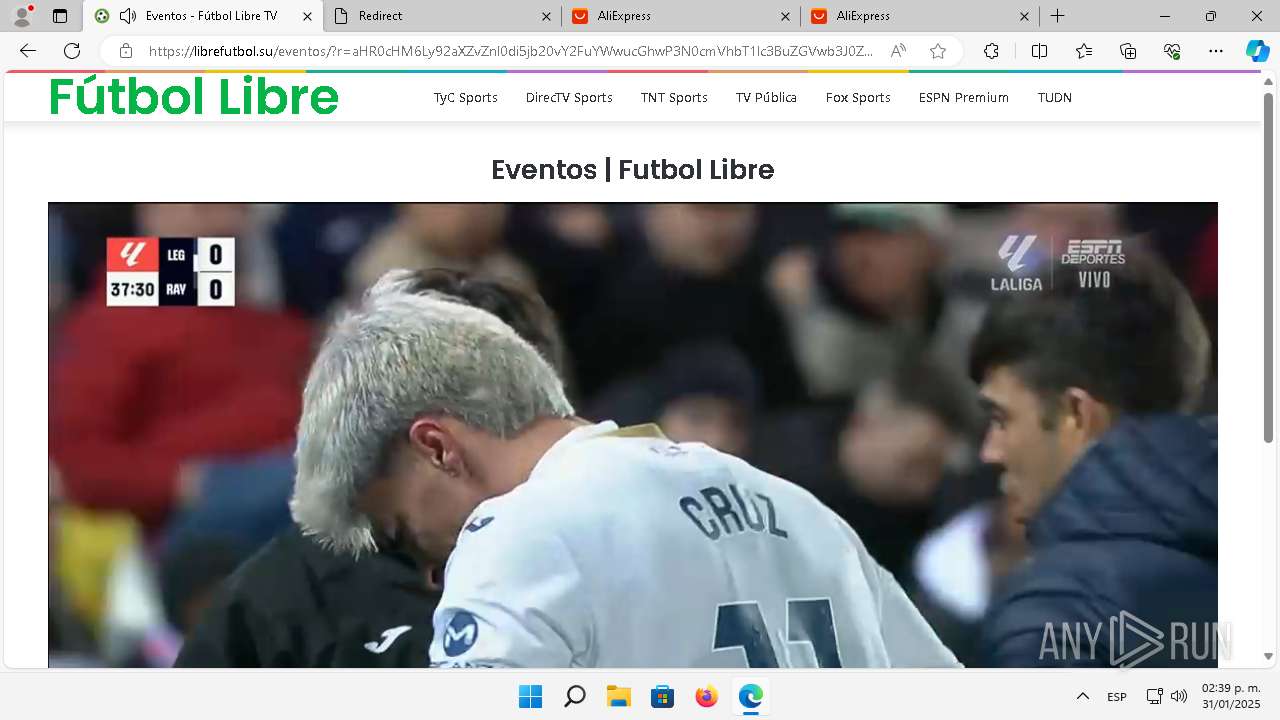Open Microsoft Store from taskbar
The height and width of the screenshot is (720, 1280).
pyautogui.click(x=662, y=696)
